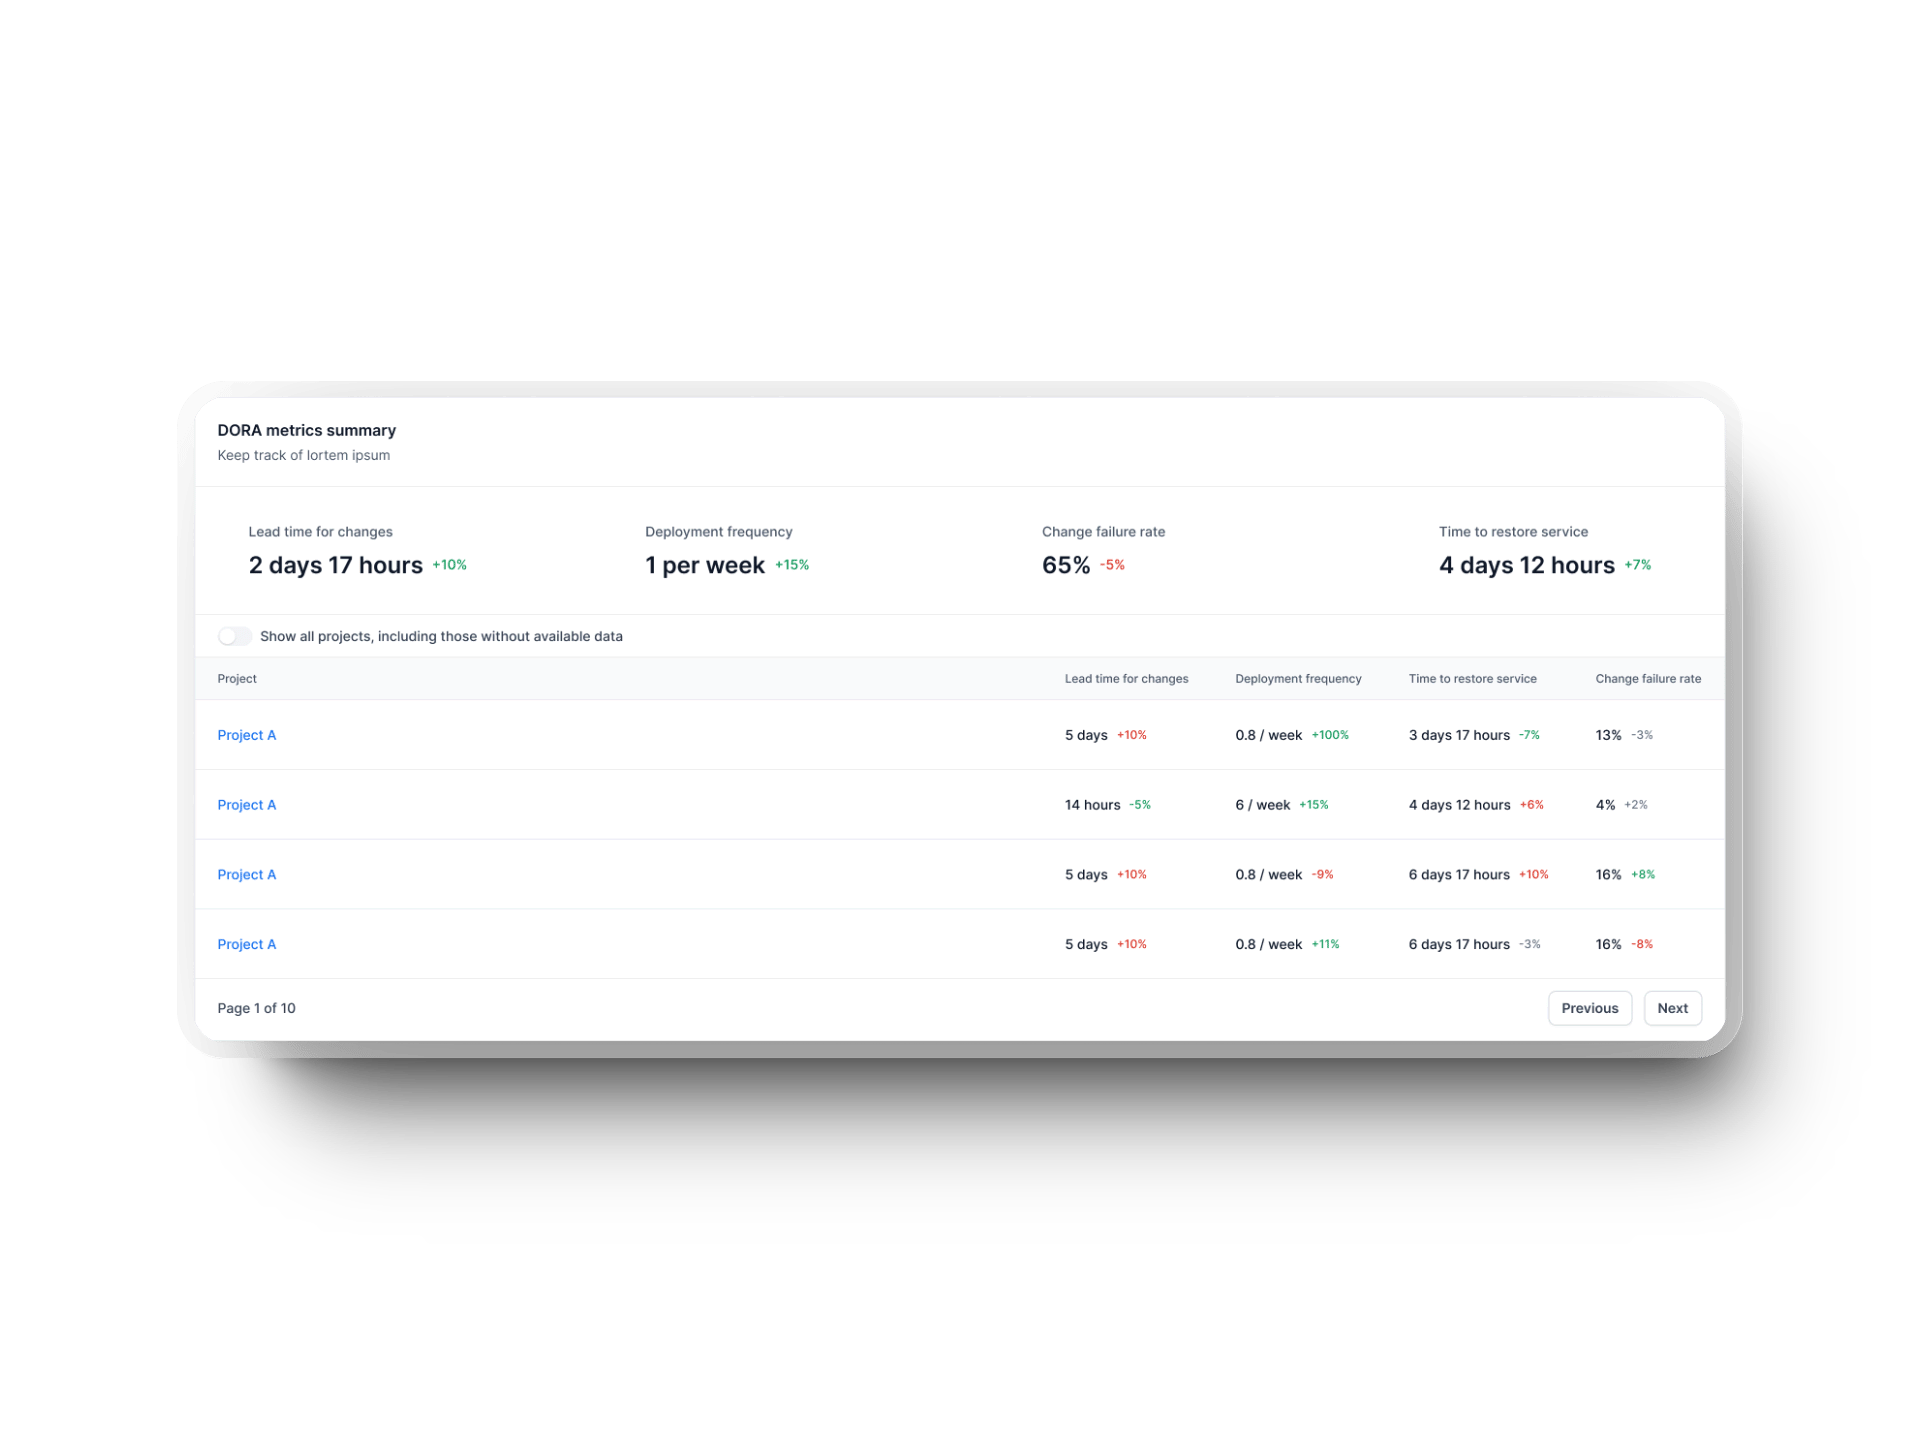Click the -5% trend beside 65%

1112,565
